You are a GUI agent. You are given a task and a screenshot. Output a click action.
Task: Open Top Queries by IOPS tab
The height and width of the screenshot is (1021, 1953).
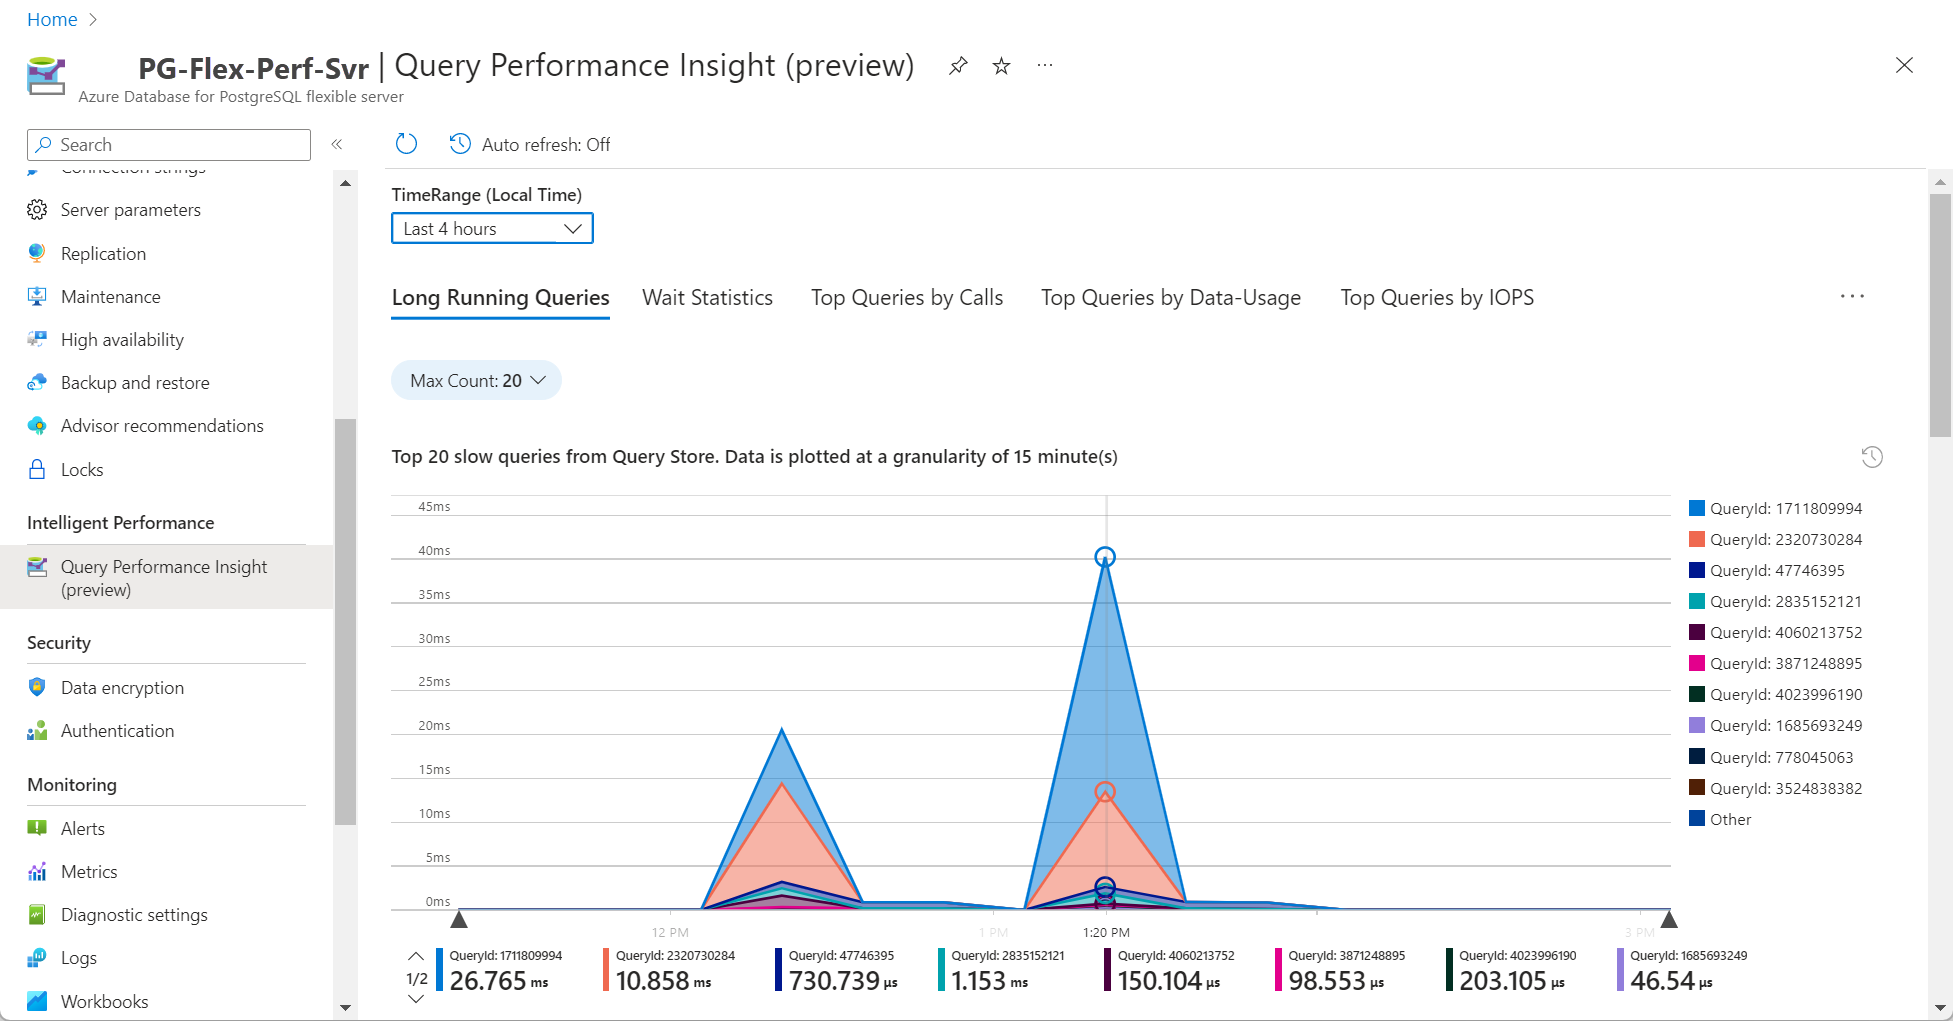(1436, 298)
